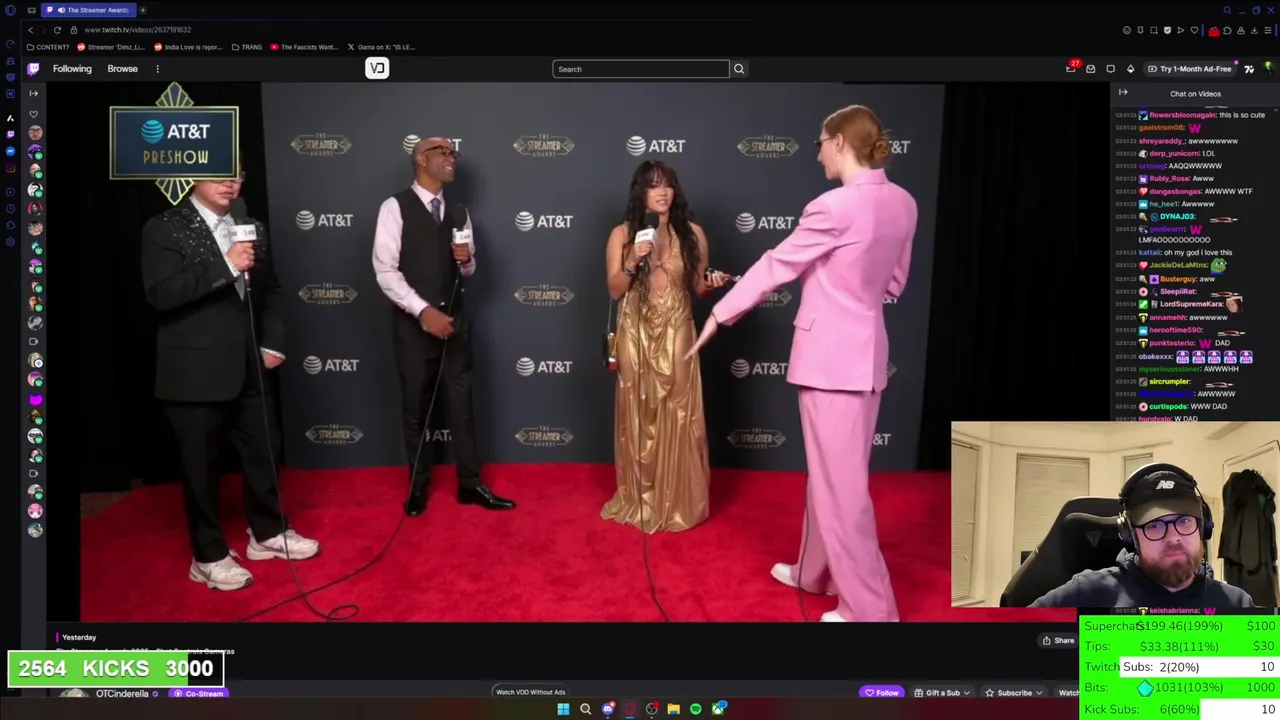Open Discord from the taskbar

pos(607,709)
